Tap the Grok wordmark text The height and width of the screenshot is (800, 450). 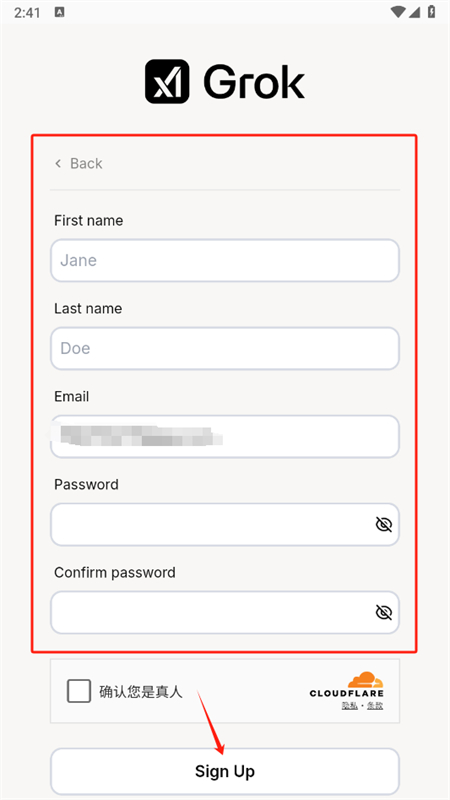pos(254,82)
